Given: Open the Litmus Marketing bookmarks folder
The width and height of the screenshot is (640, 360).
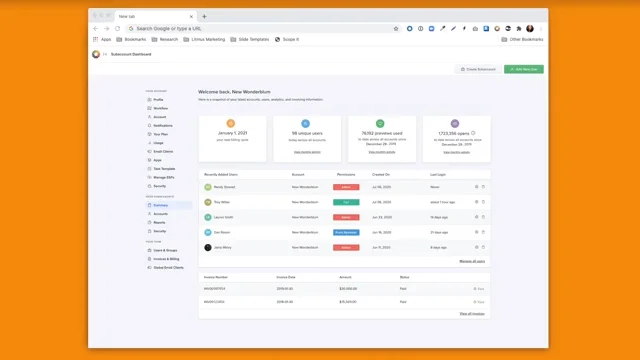Looking at the screenshot, I should [204, 40].
